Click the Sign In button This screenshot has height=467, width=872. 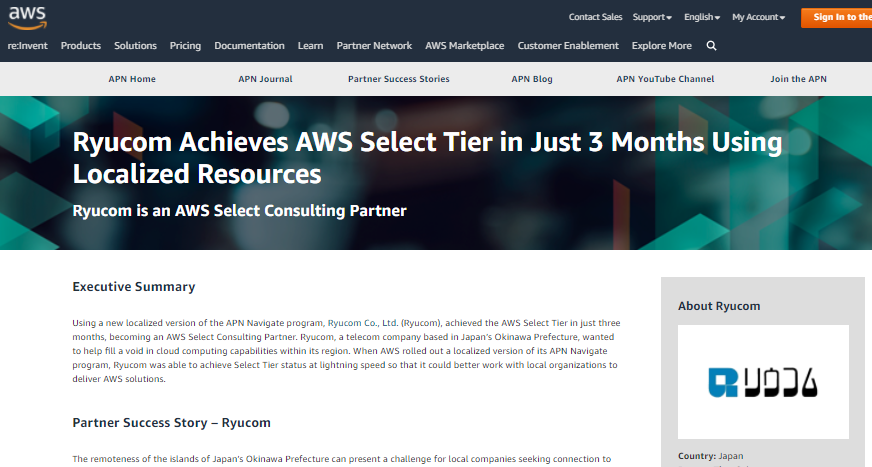(836, 17)
